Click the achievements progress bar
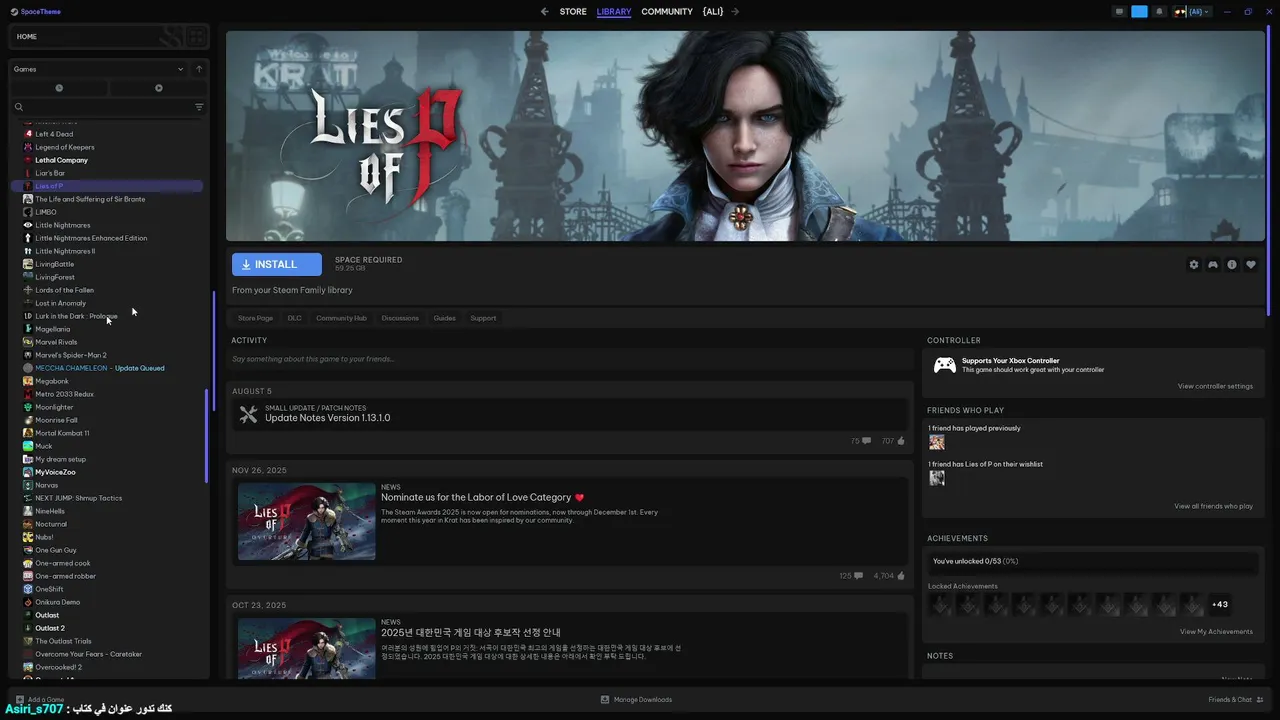Screen dimensions: 1280x720 [x=1093, y=562]
